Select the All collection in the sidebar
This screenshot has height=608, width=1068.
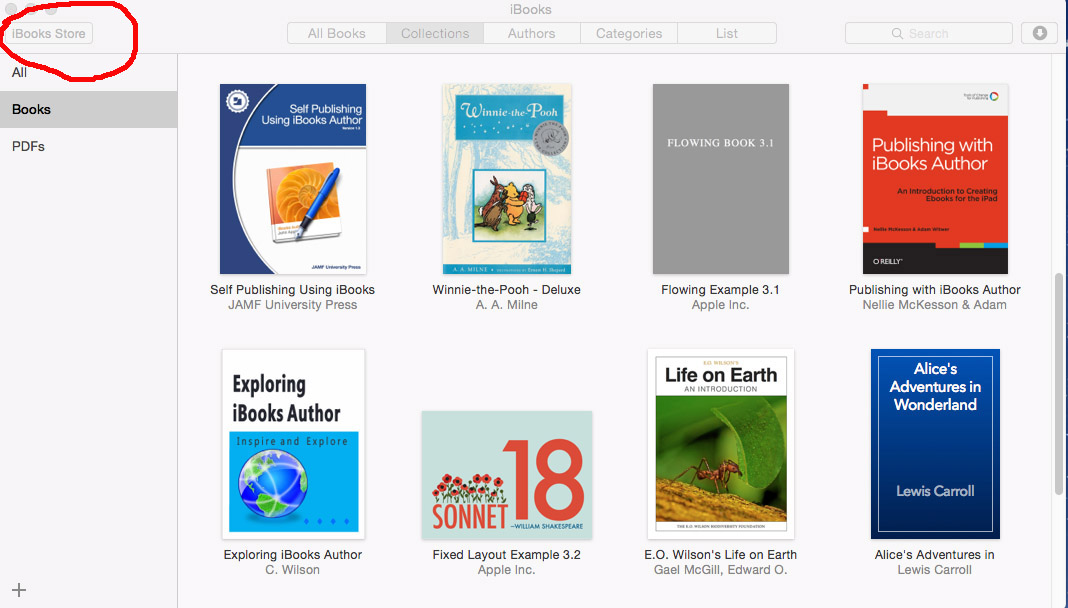coord(89,72)
